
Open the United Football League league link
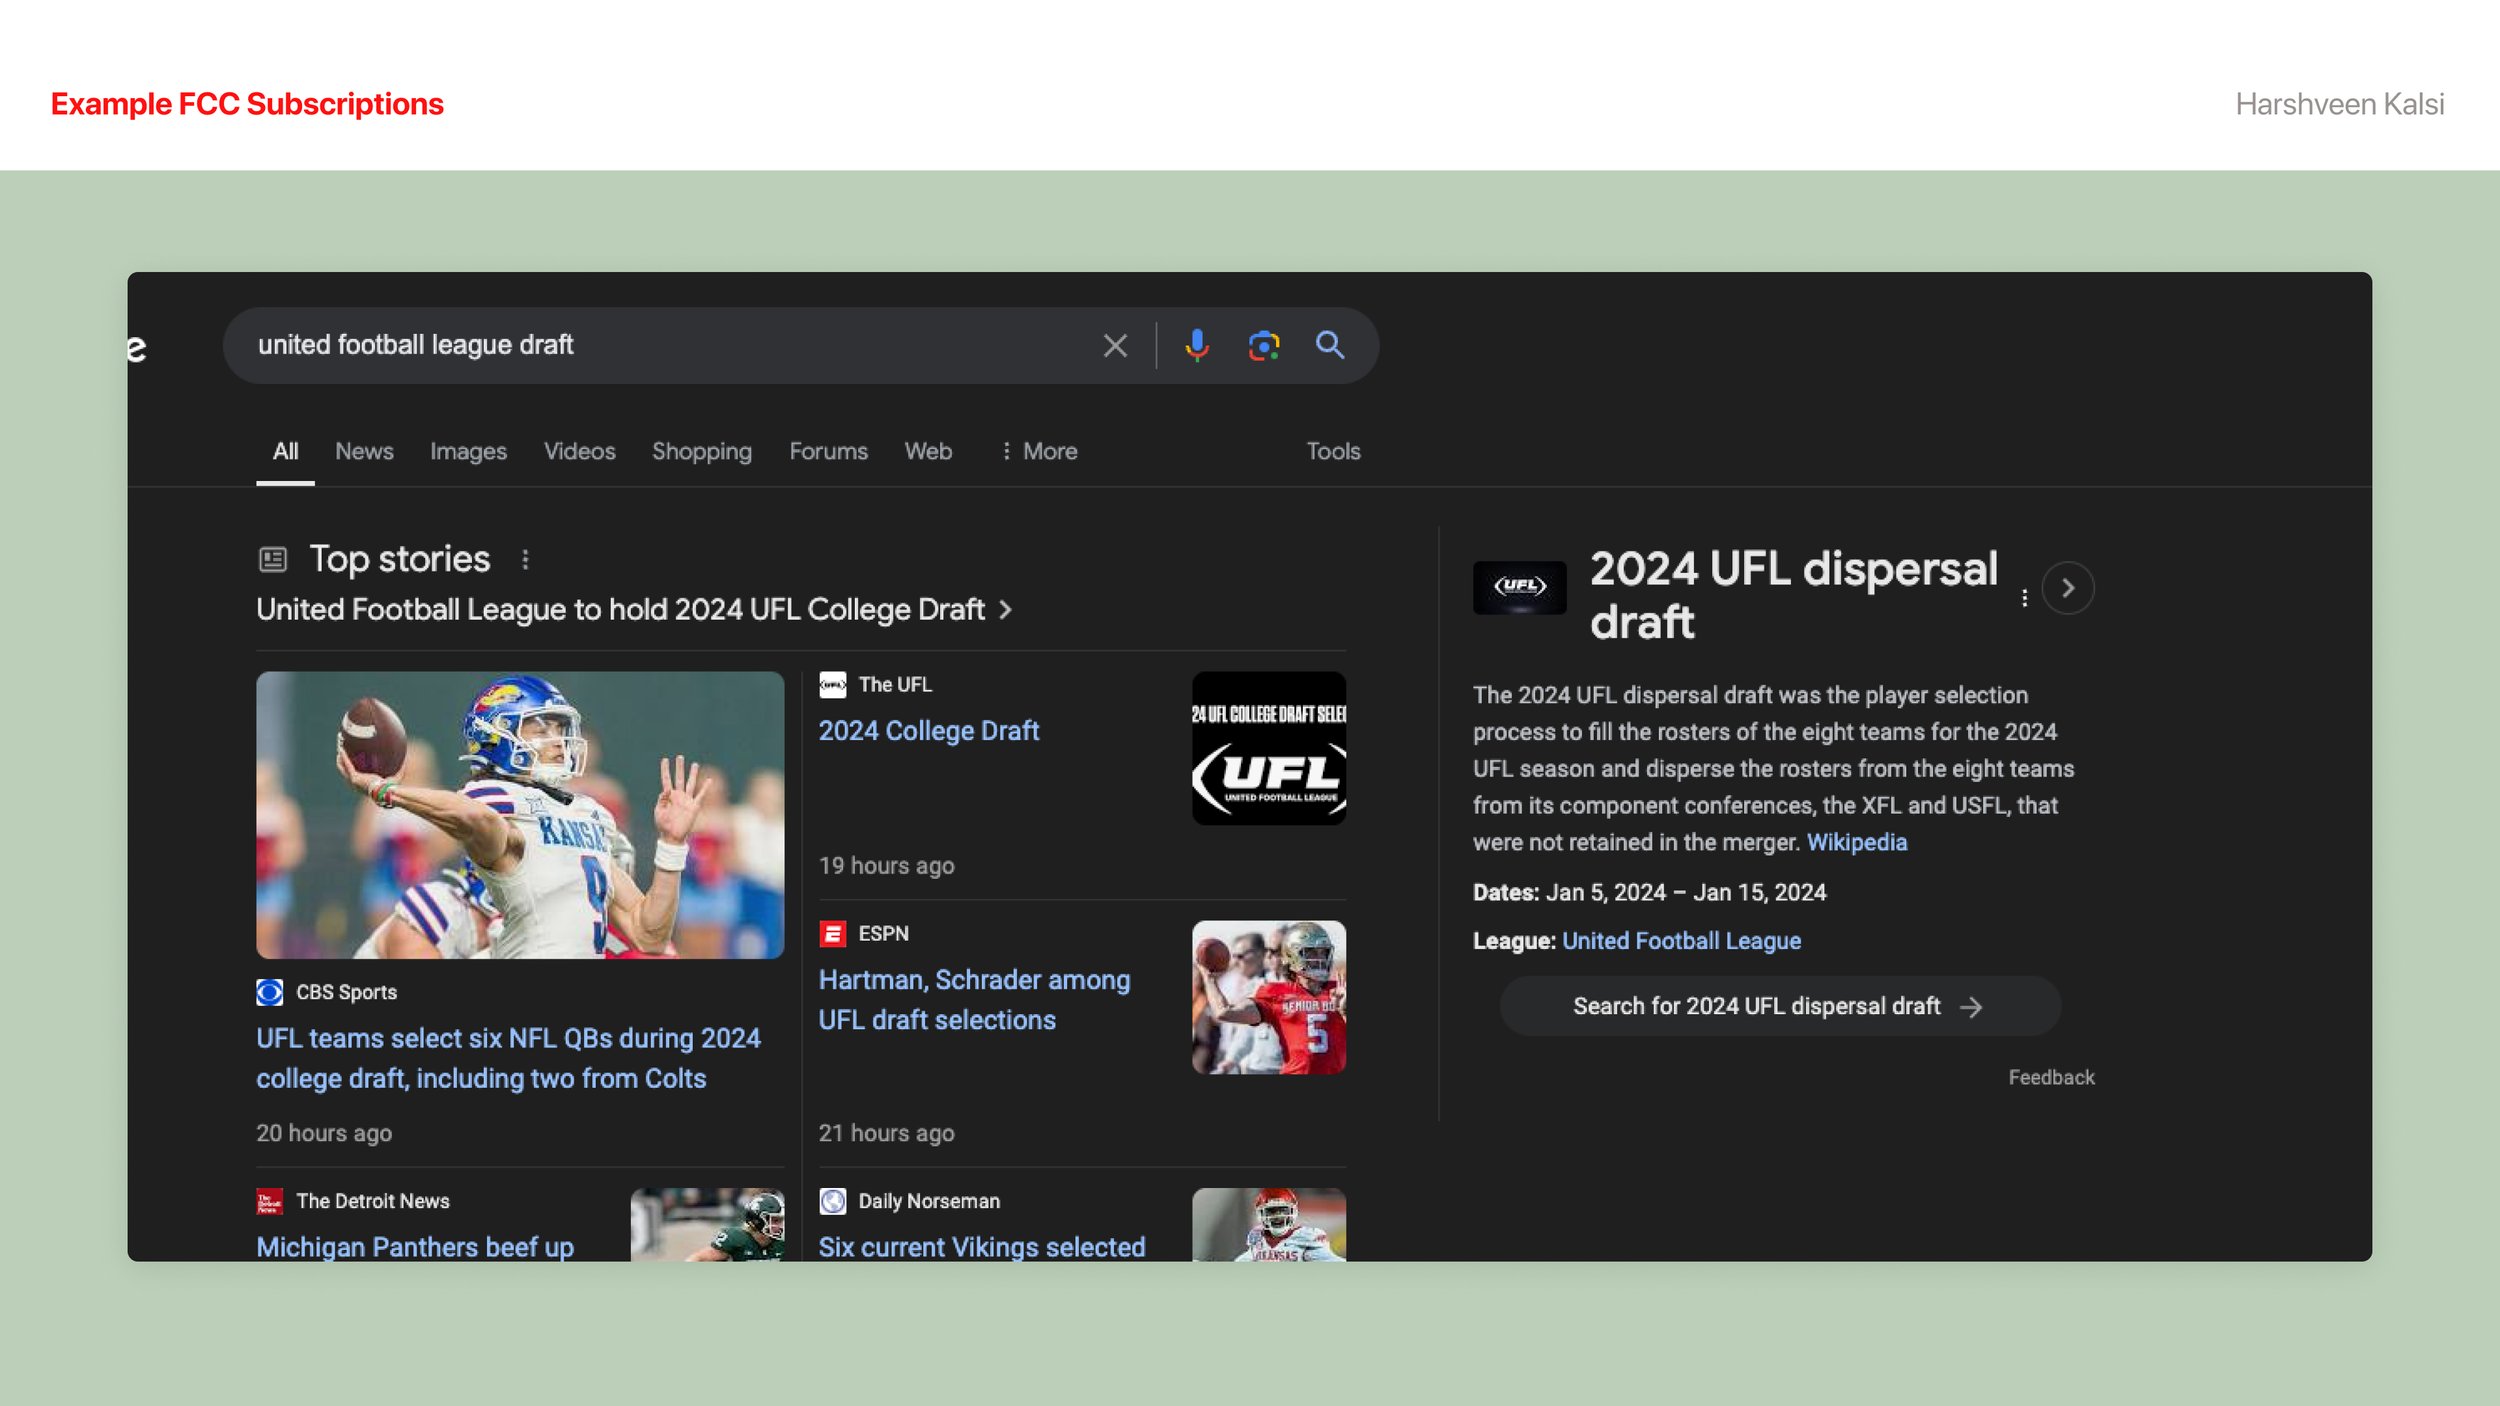[x=1681, y=941]
